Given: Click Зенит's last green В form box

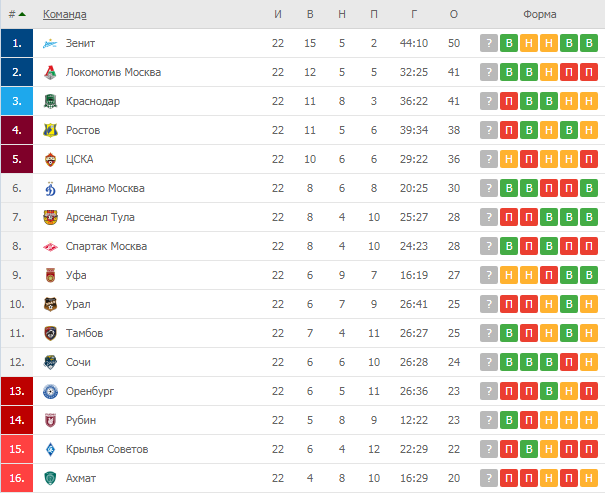Looking at the screenshot, I should [589, 43].
